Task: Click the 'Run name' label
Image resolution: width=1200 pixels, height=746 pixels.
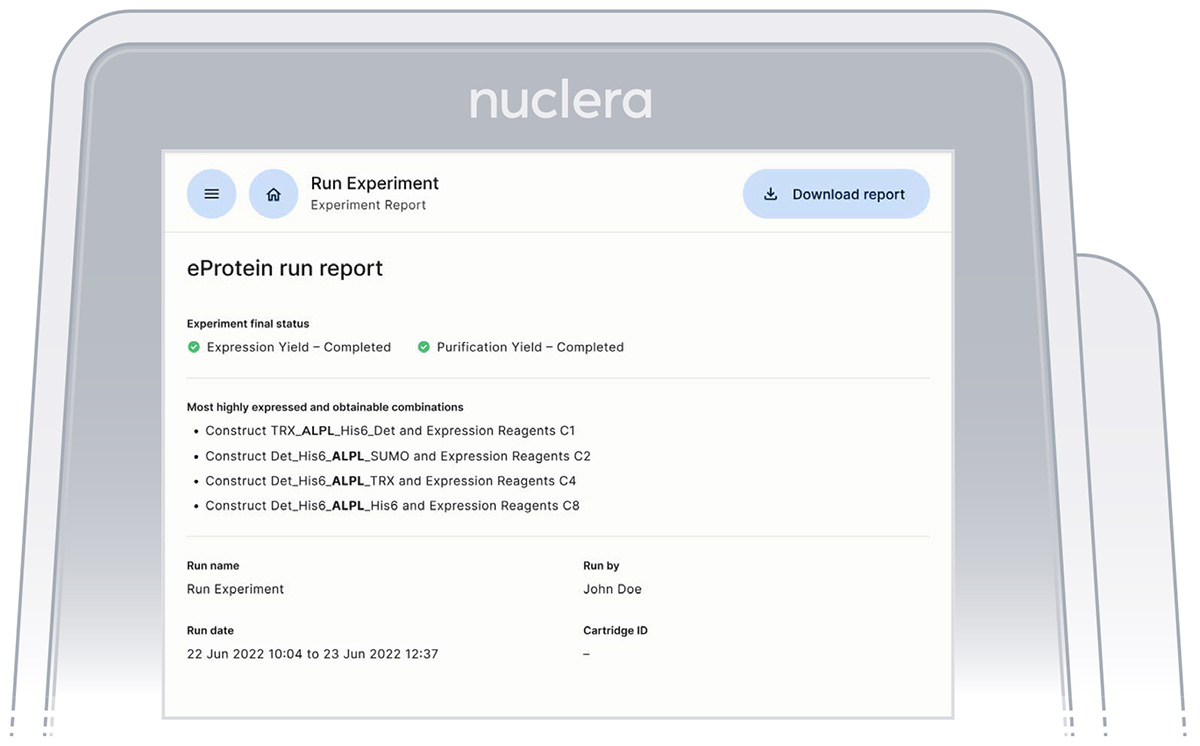Action: coord(213,566)
